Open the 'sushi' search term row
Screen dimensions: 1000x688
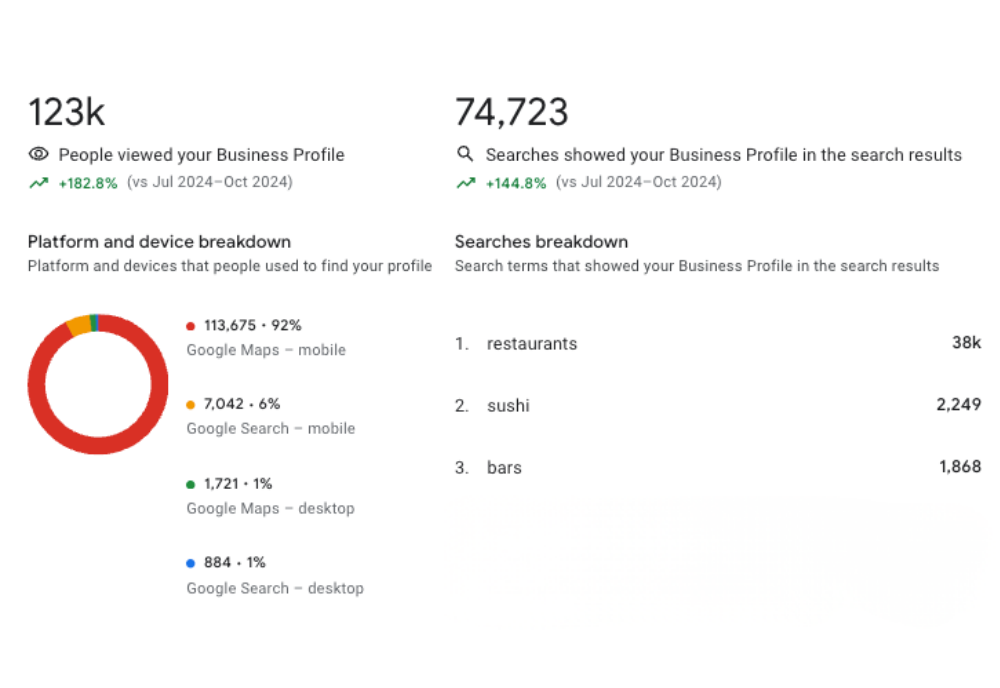tap(717, 405)
